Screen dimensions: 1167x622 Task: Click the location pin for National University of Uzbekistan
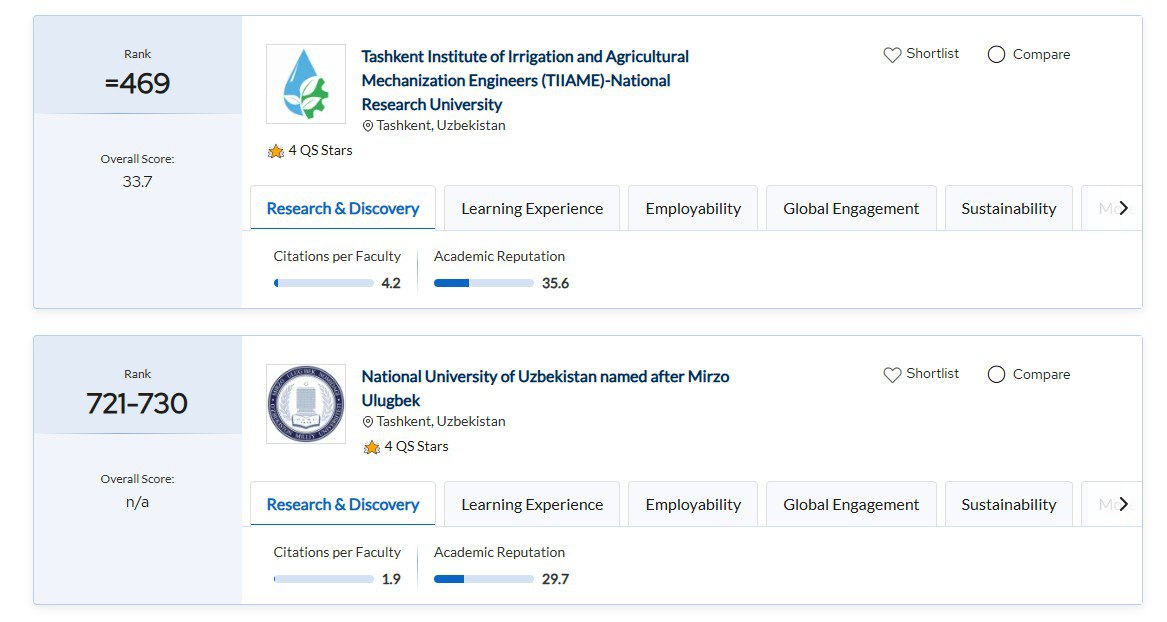367,422
